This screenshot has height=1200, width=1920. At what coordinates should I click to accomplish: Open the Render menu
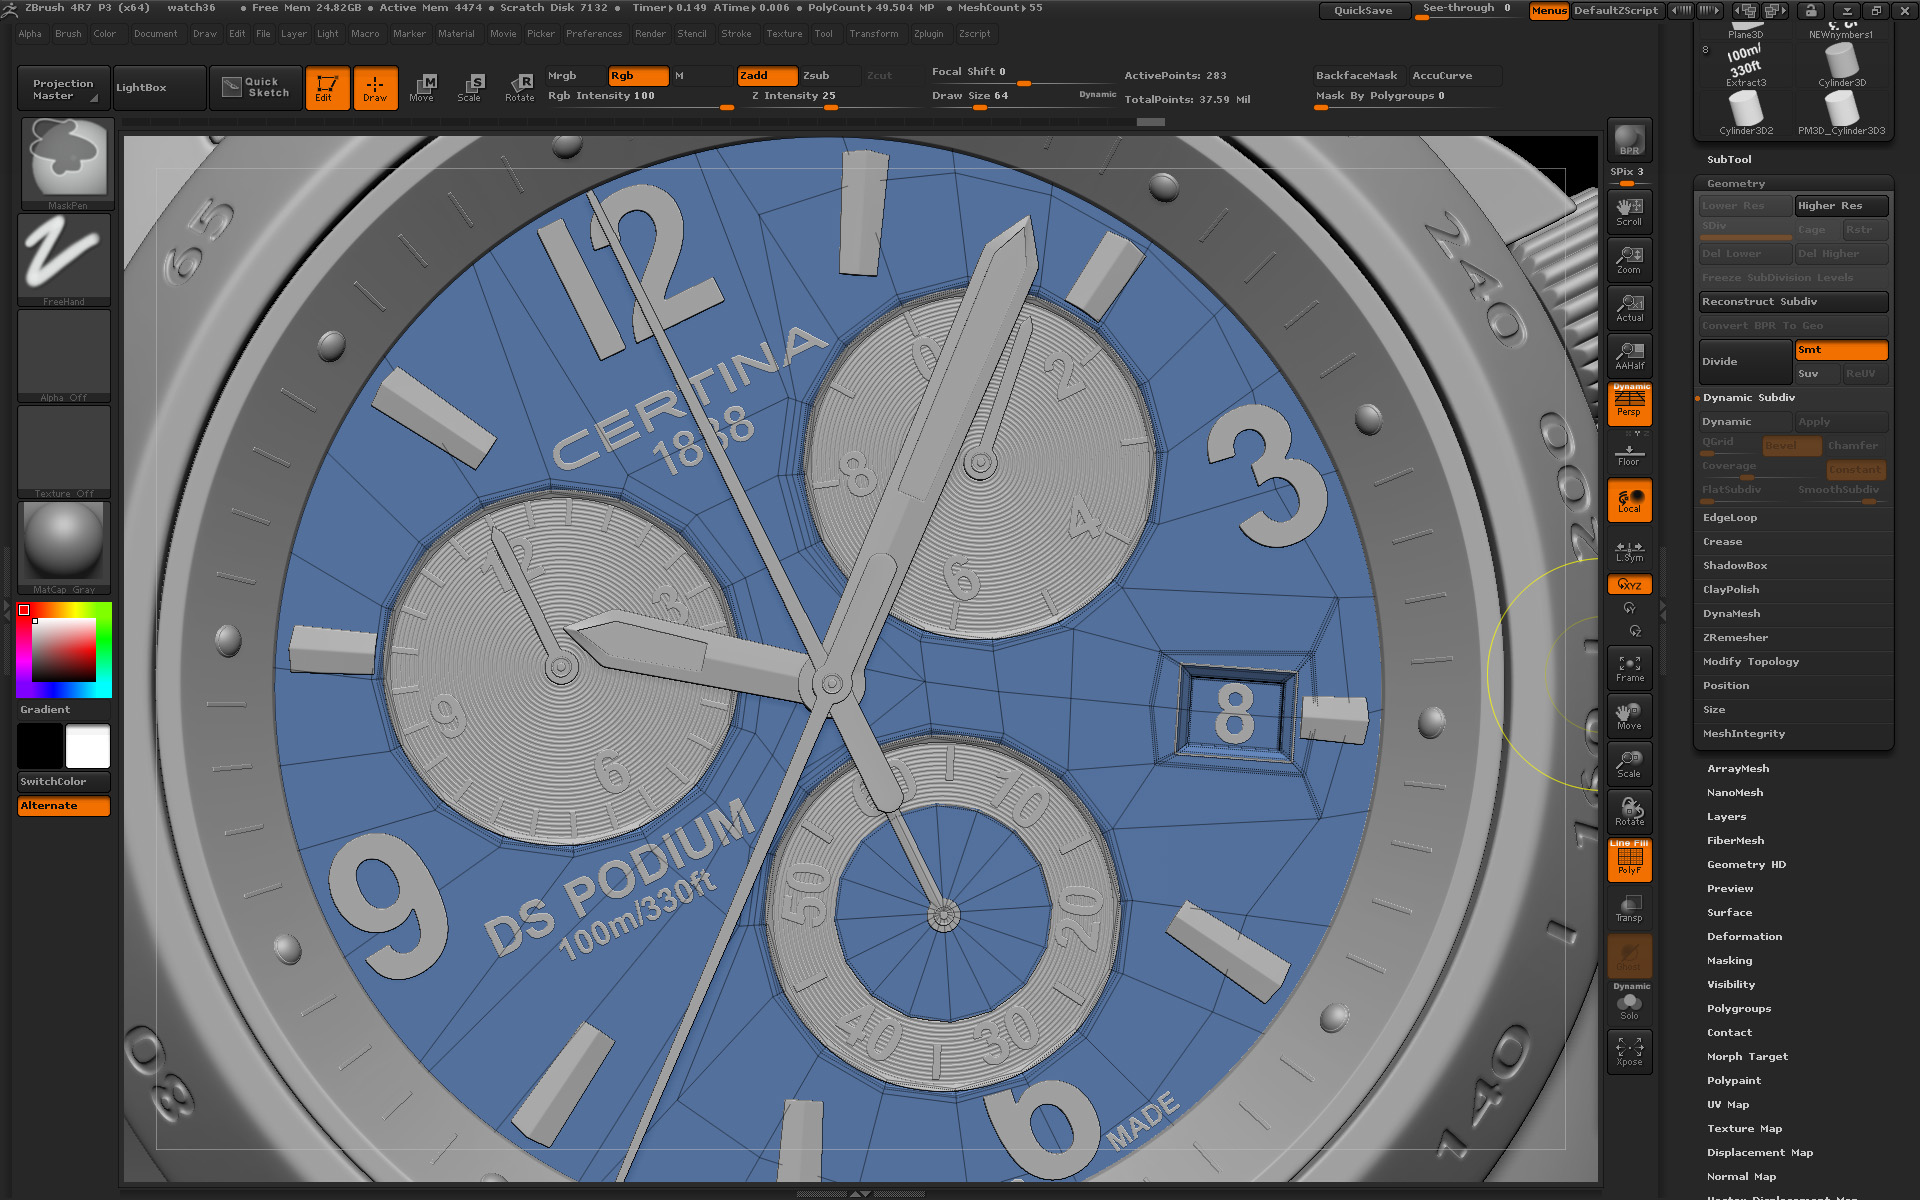650,34
